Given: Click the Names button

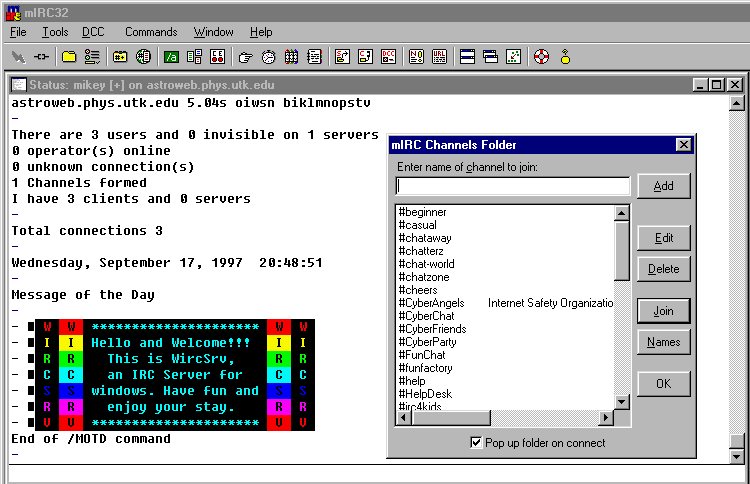Looking at the screenshot, I should (663, 342).
